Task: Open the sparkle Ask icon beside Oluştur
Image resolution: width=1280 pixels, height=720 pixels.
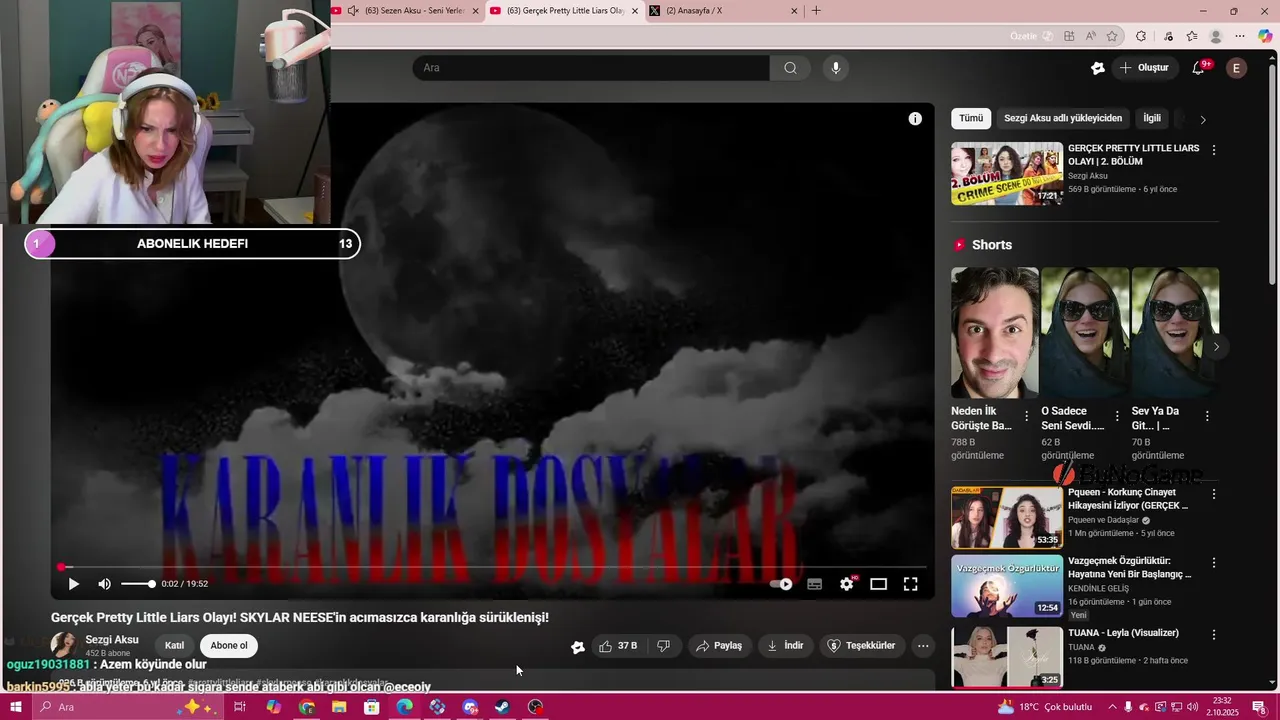Action: pos(1098,68)
